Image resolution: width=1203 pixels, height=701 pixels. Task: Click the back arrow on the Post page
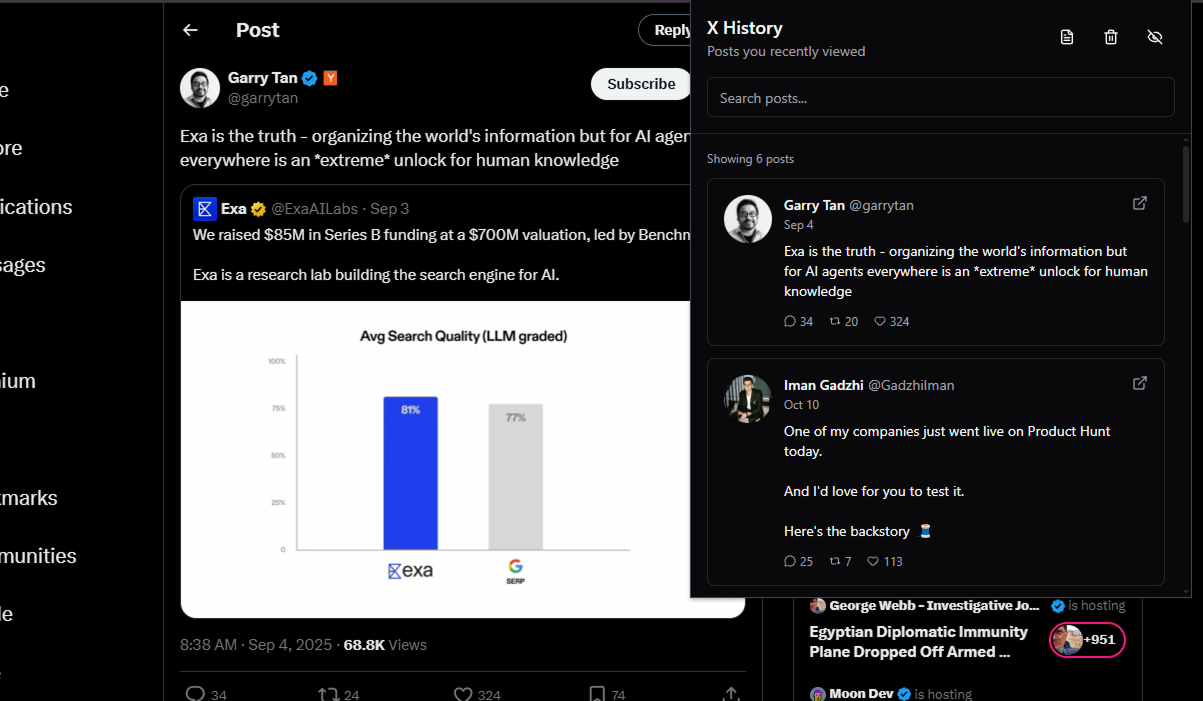[190, 30]
